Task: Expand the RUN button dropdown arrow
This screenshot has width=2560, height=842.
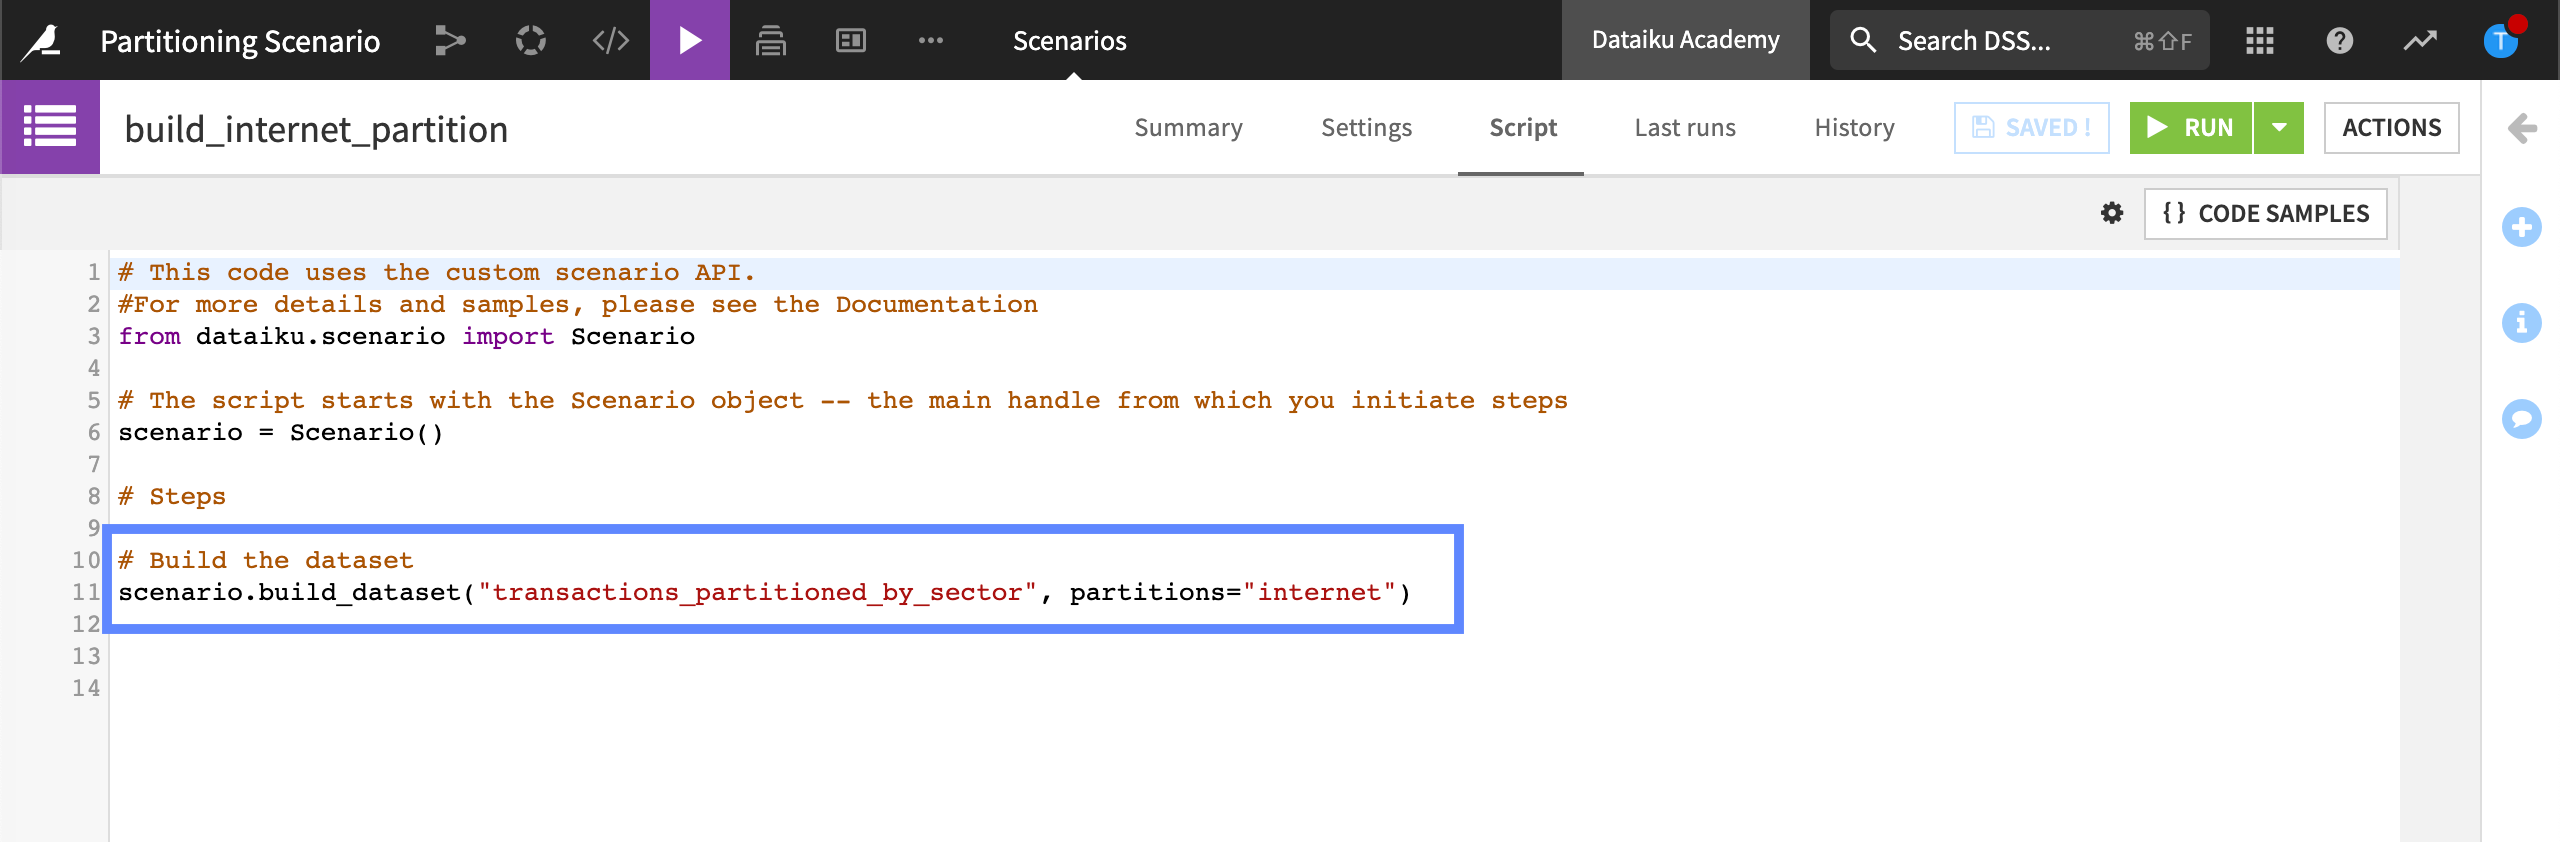Action: [2279, 128]
